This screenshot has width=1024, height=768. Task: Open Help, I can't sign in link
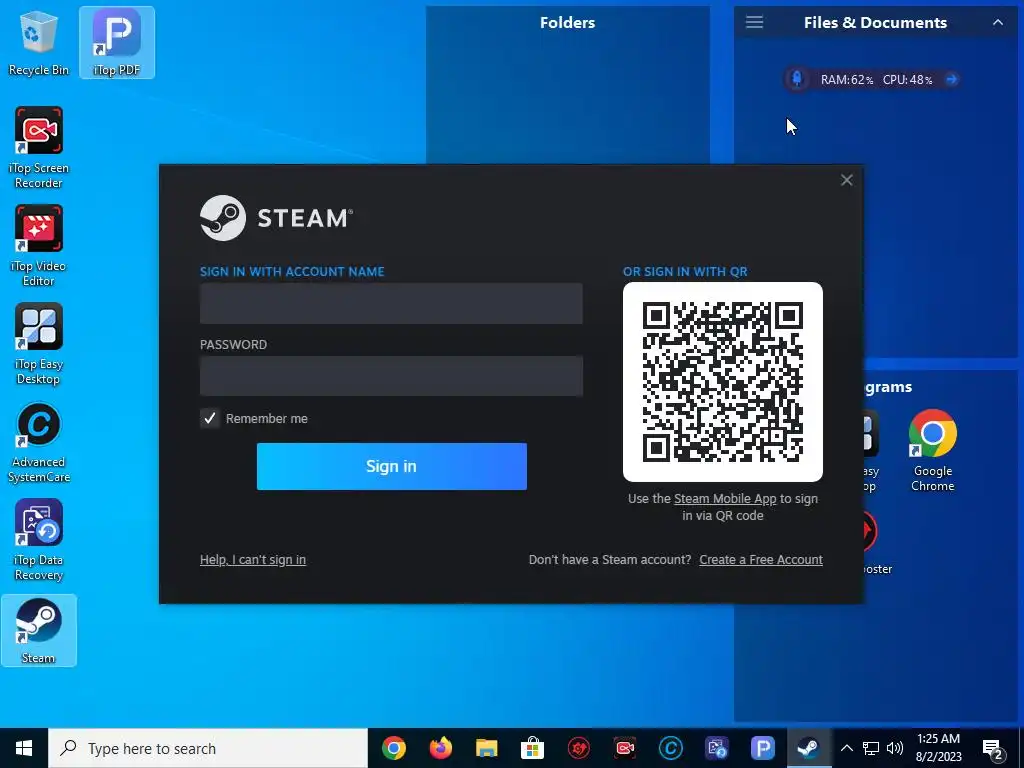pyautogui.click(x=253, y=560)
